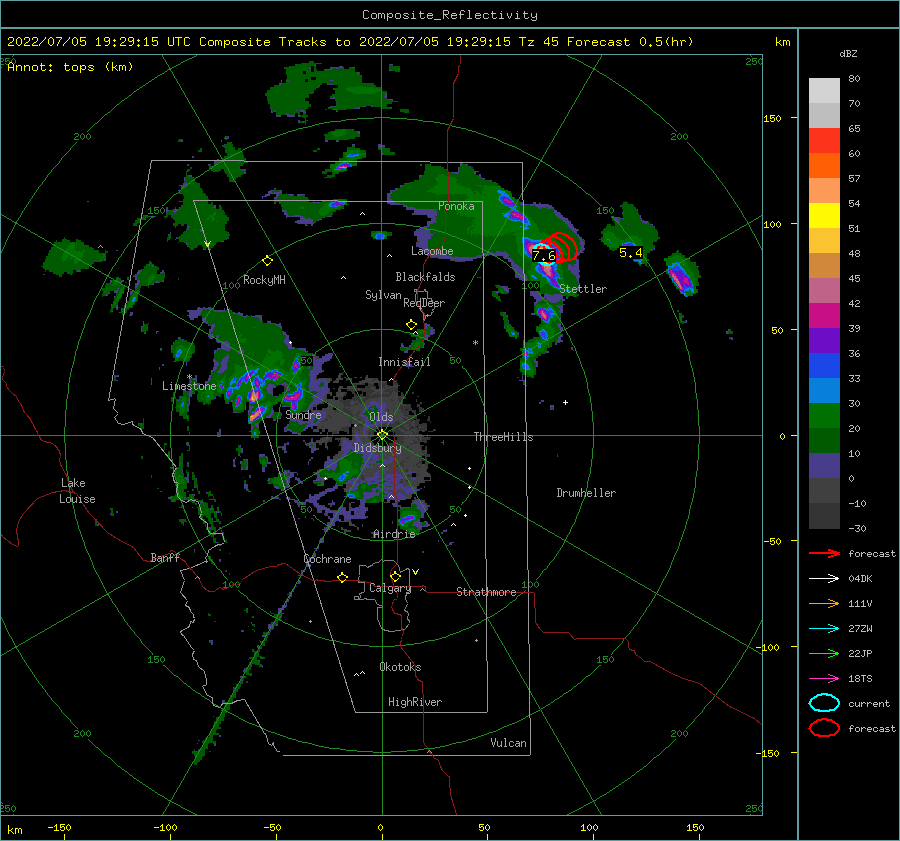Click the Banff town label
The height and width of the screenshot is (841, 900).
(x=165, y=557)
